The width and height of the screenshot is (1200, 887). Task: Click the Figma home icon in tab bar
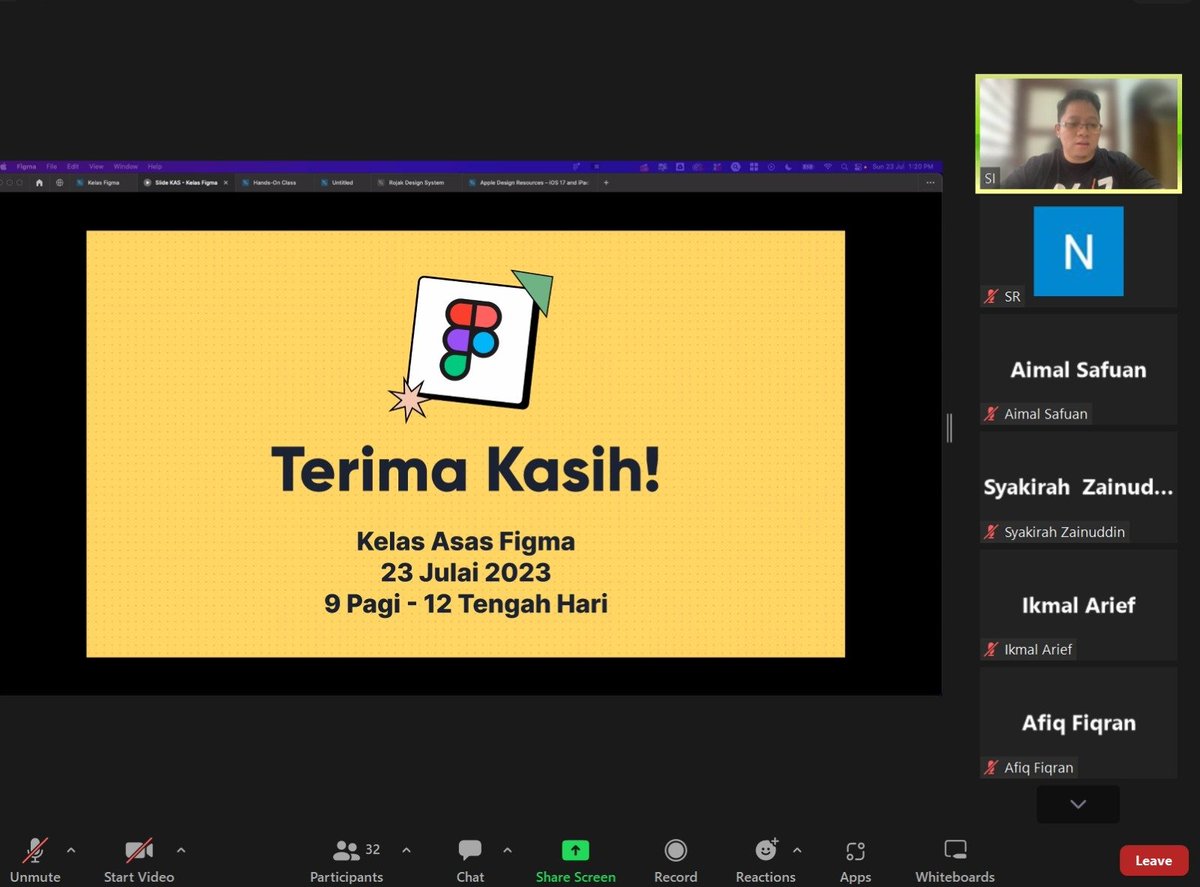point(39,183)
